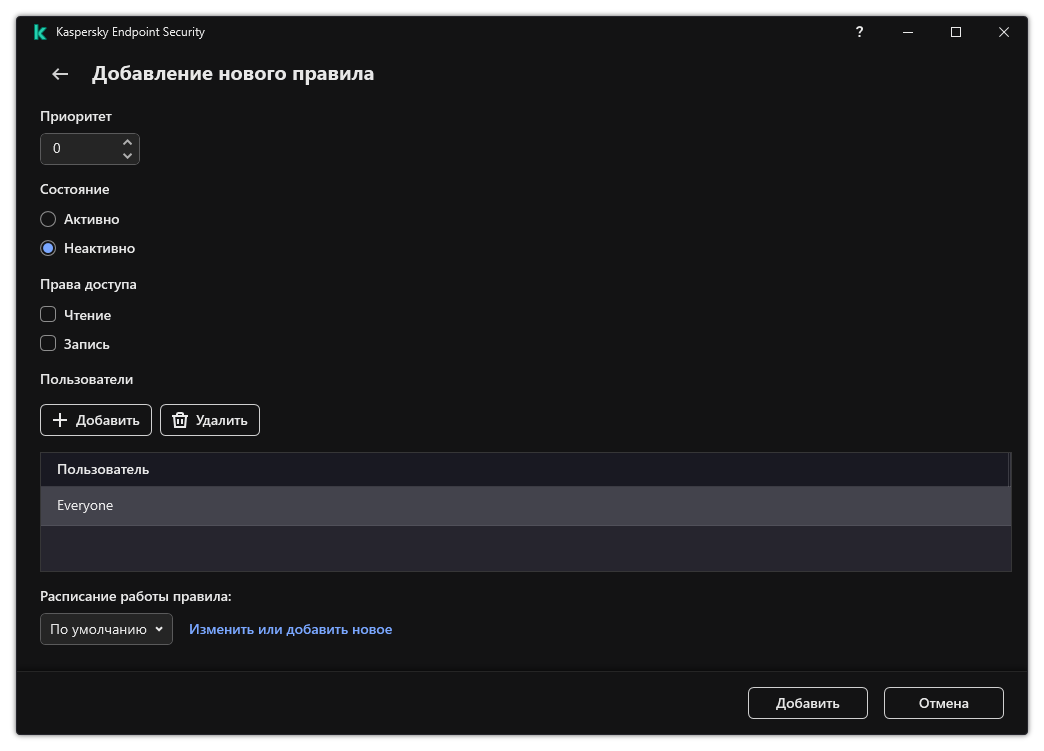This screenshot has height=751, width=1044.
Task: Enable the Чтение access checkbox
Action: (48, 315)
